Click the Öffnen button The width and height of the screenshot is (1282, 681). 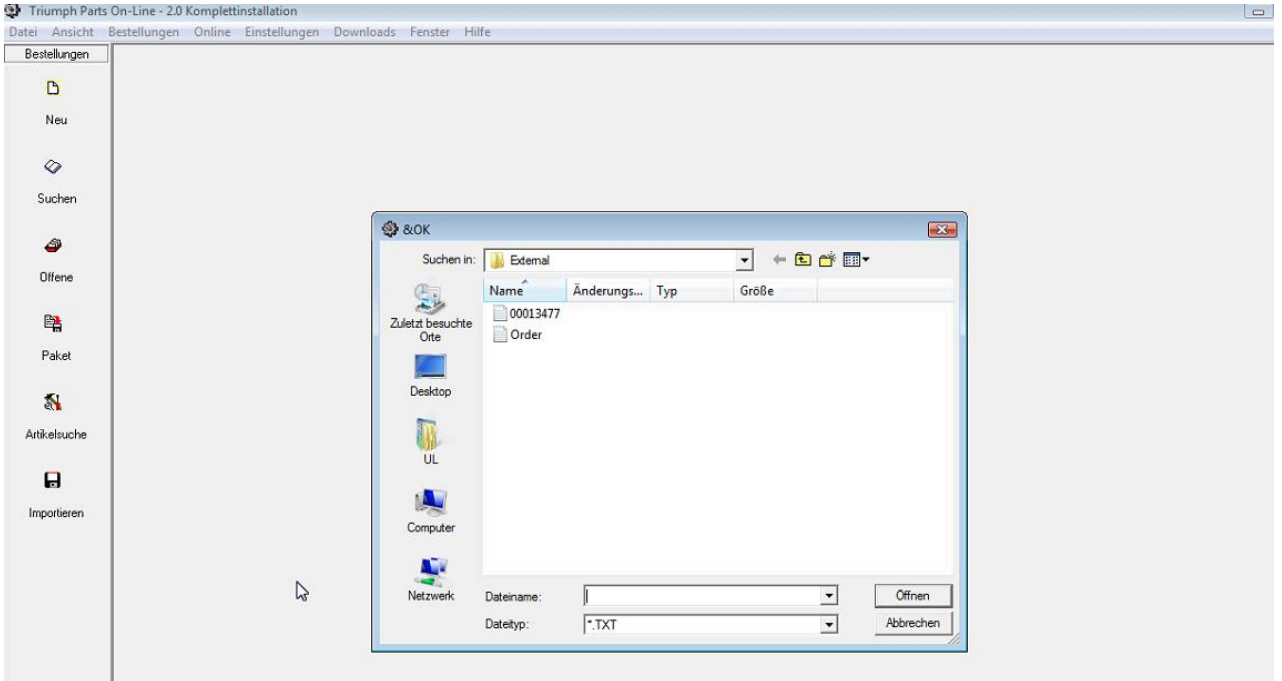coord(912,595)
